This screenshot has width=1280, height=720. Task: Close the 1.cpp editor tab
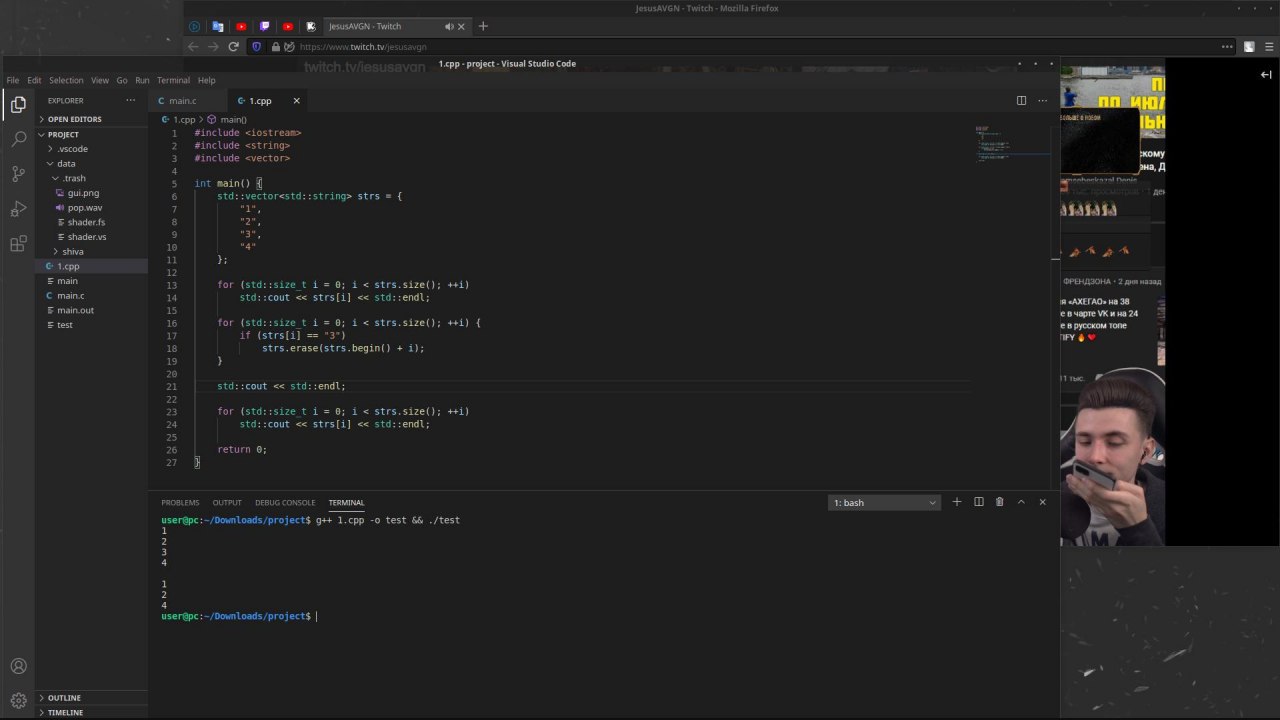pos(296,101)
